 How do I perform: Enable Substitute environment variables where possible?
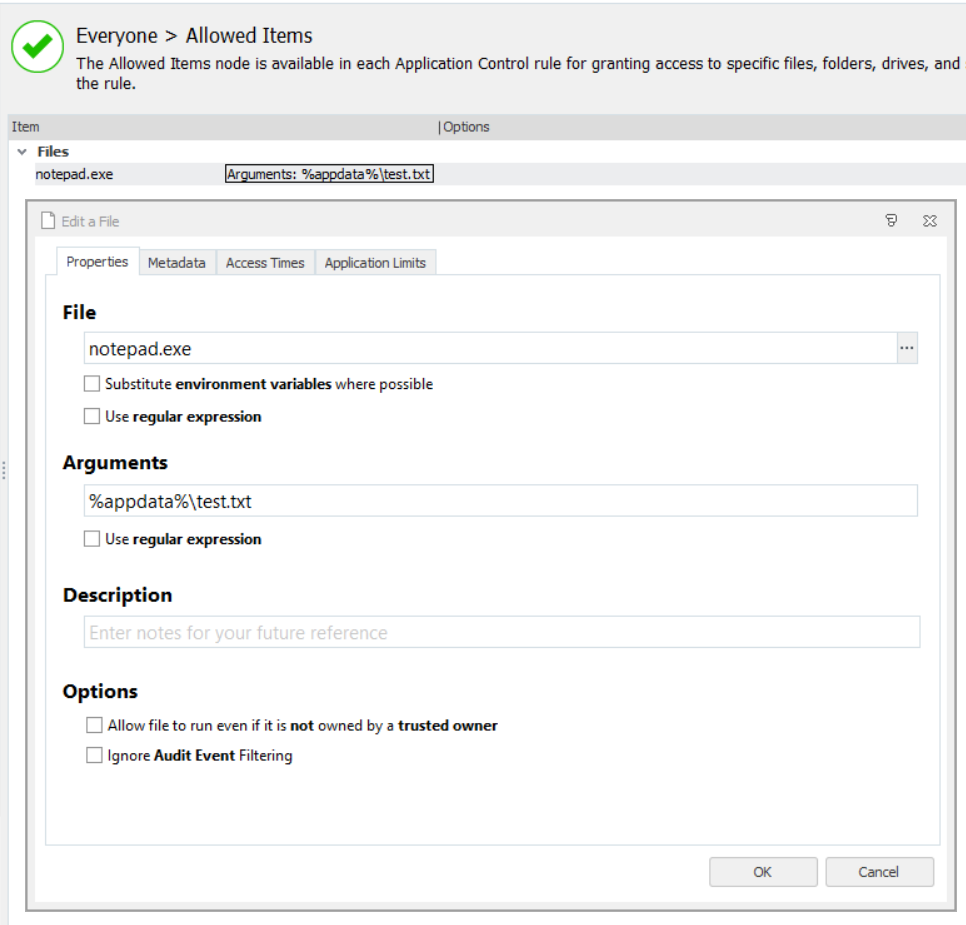(x=91, y=384)
